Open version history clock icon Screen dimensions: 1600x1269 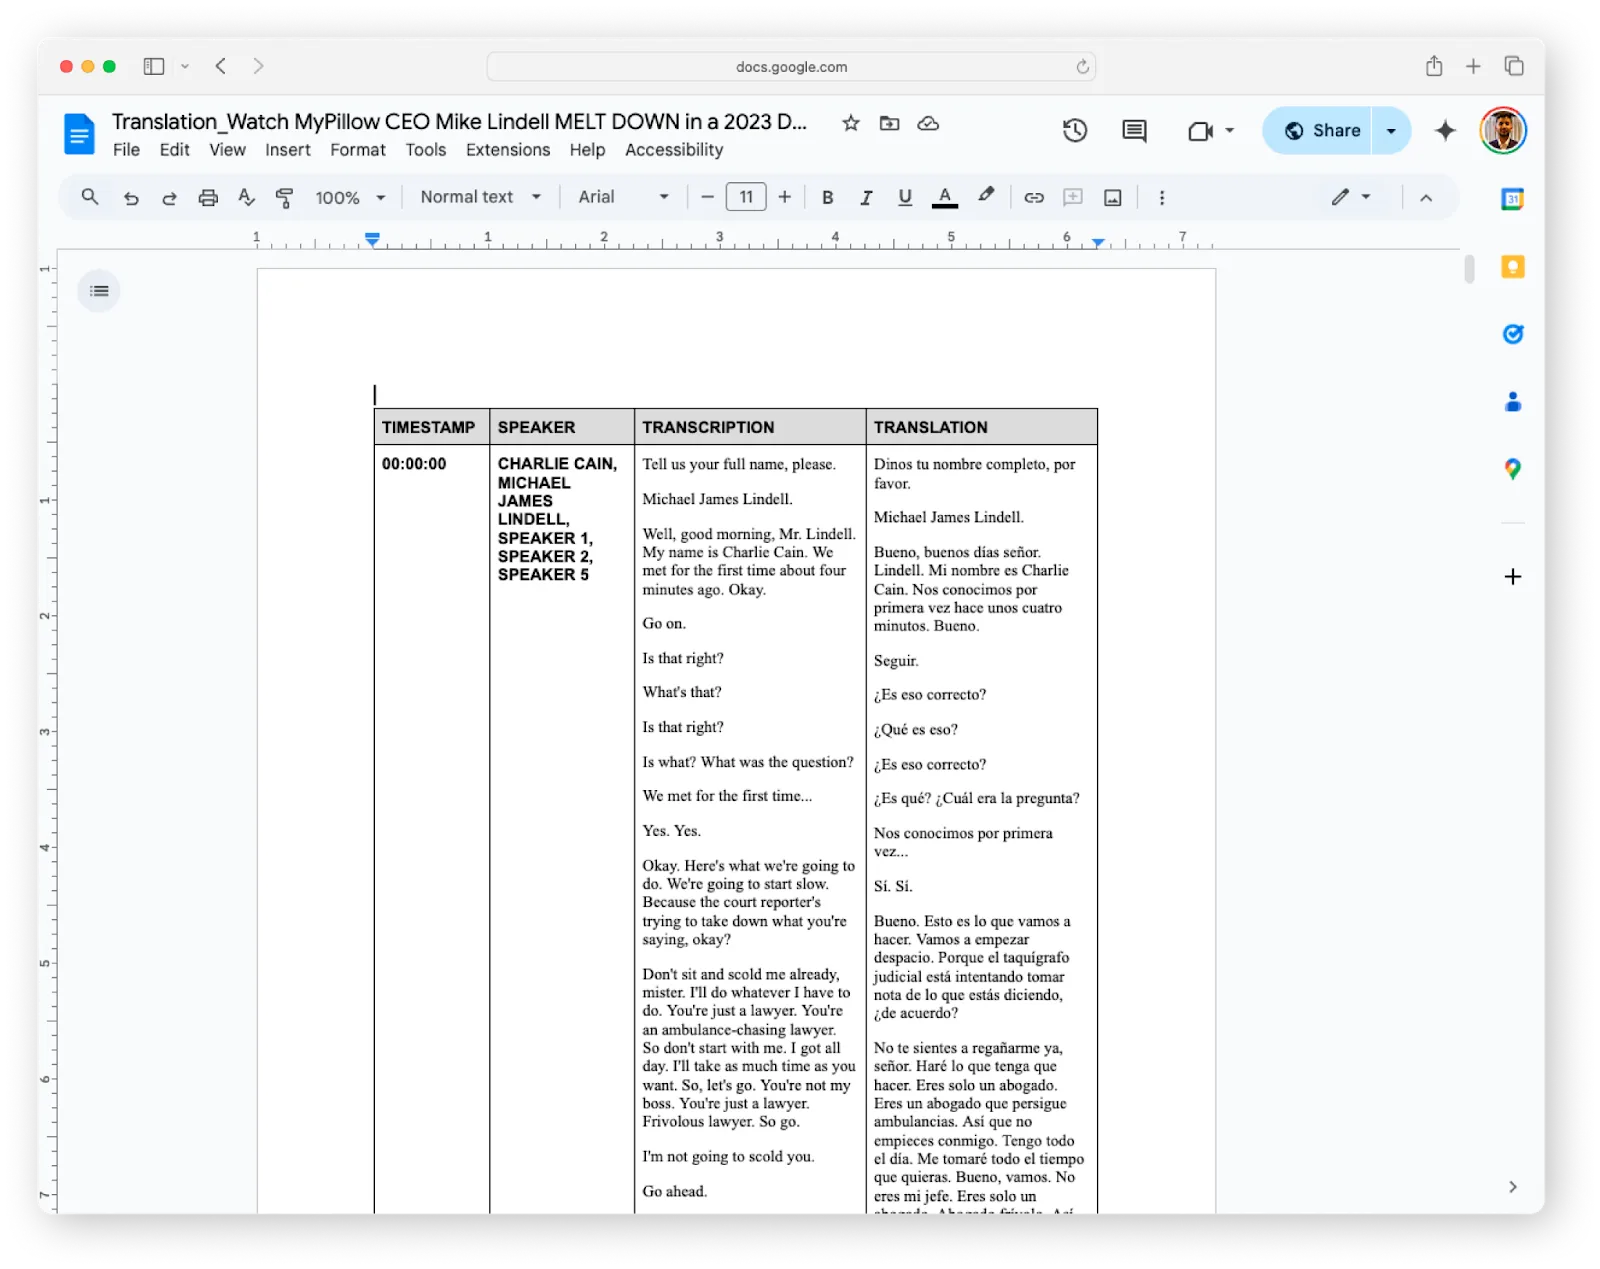click(1075, 130)
